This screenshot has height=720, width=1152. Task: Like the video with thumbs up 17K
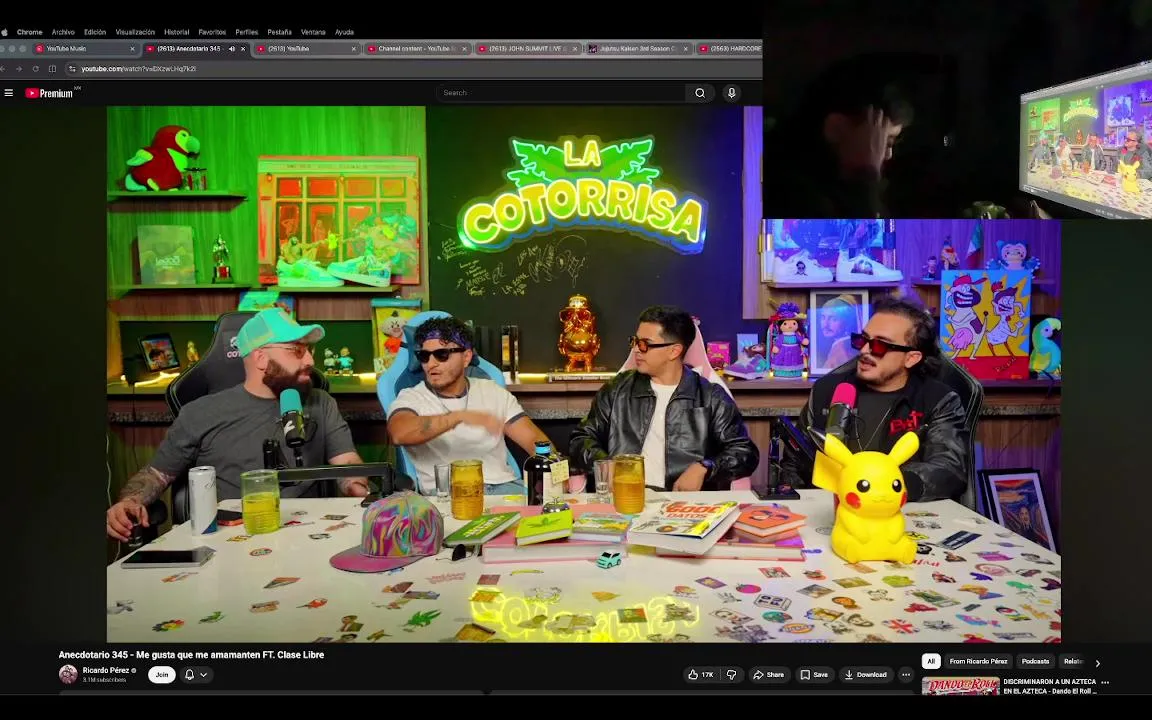pos(701,674)
